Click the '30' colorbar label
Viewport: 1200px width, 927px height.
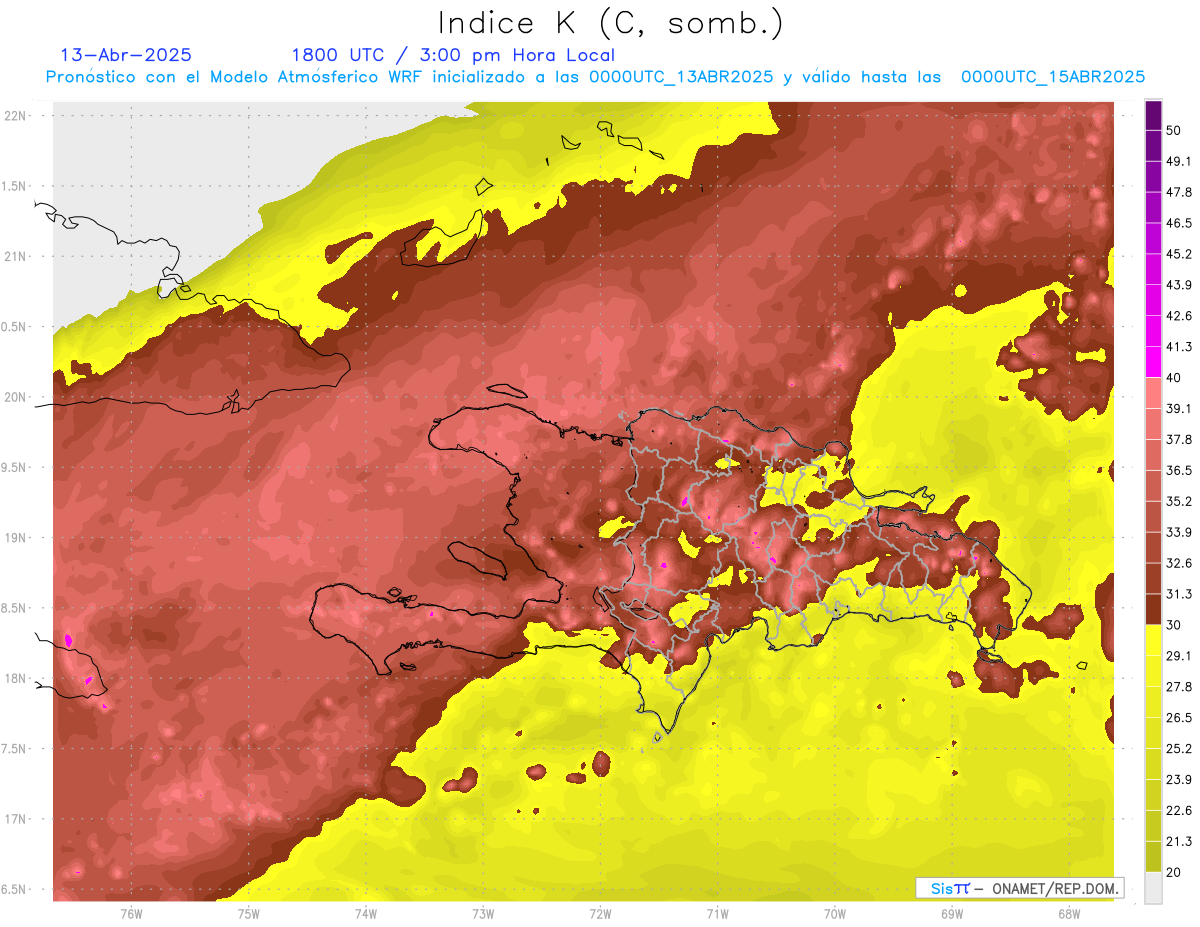pyautogui.click(x=1175, y=625)
